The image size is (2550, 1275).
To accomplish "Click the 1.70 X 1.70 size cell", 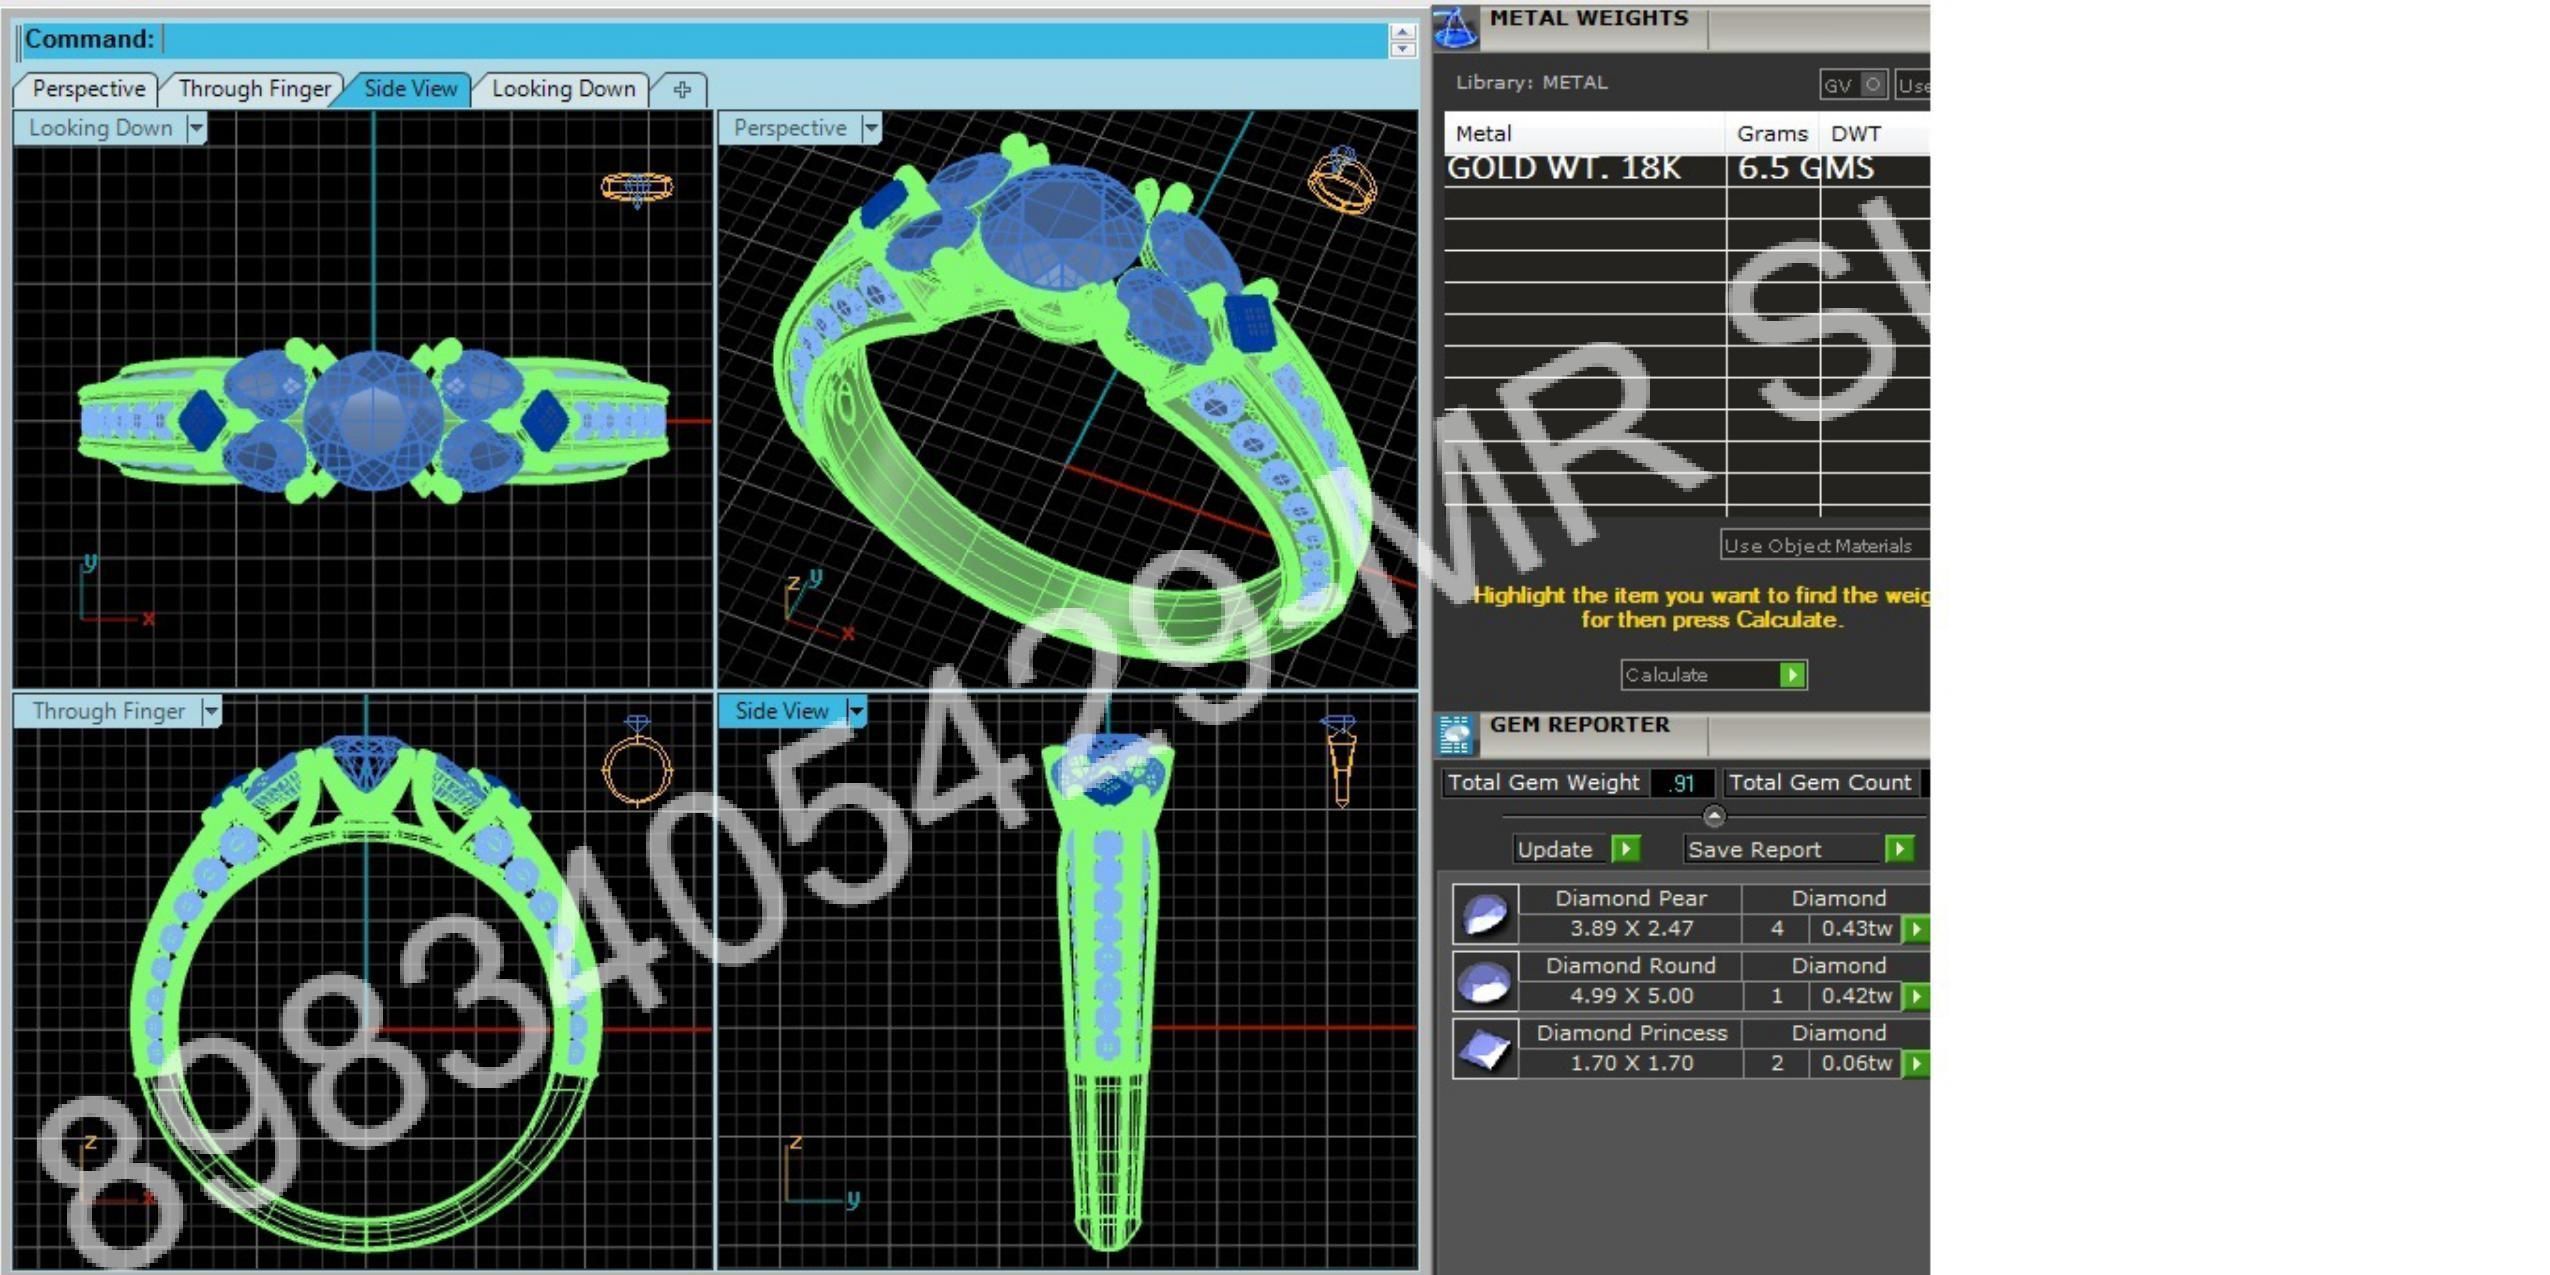I will [1631, 1063].
